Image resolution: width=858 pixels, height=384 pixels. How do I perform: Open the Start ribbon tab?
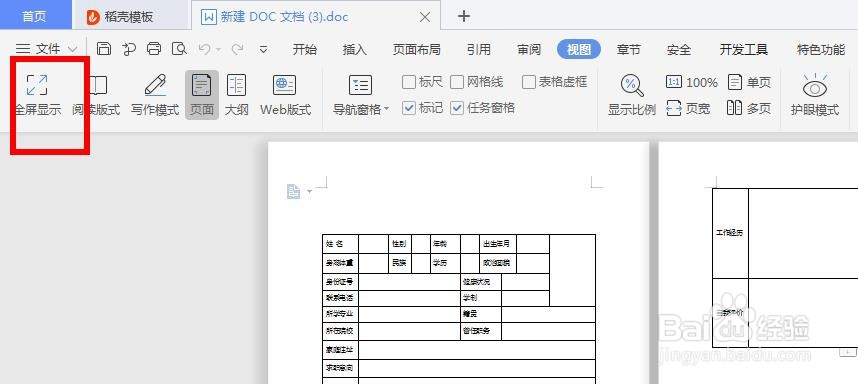tap(305, 49)
